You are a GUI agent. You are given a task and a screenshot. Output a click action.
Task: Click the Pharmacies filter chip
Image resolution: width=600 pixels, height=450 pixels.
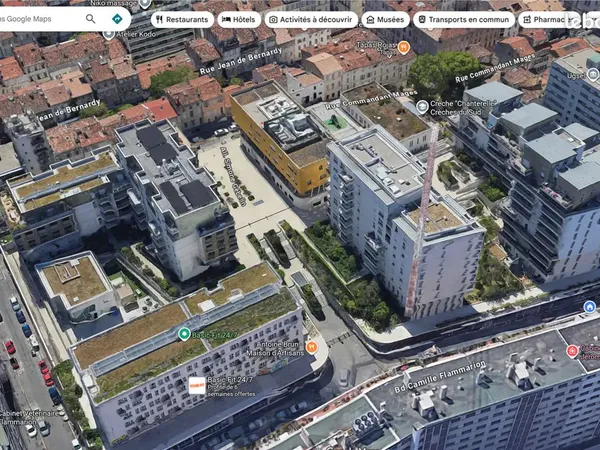pos(549,20)
